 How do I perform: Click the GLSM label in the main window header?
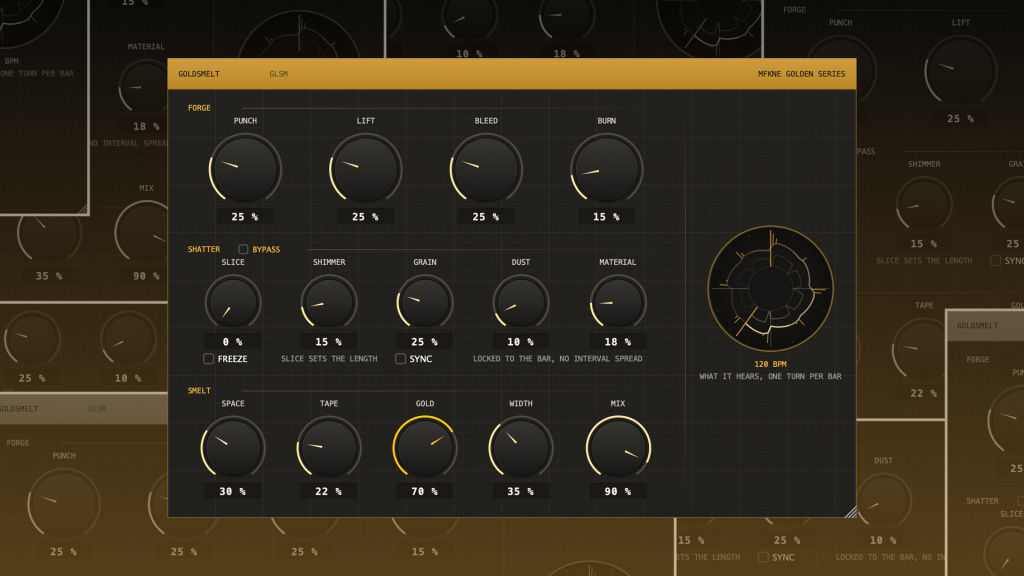(279, 74)
